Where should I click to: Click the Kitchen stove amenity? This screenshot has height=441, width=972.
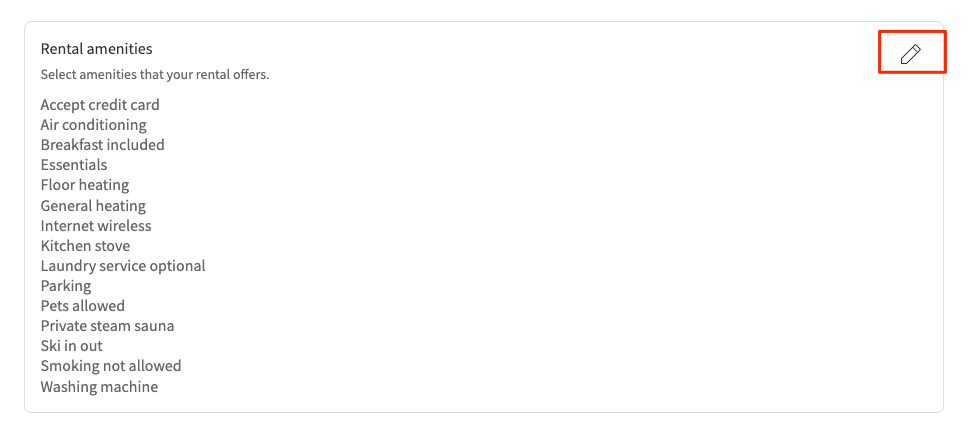[x=85, y=246]
